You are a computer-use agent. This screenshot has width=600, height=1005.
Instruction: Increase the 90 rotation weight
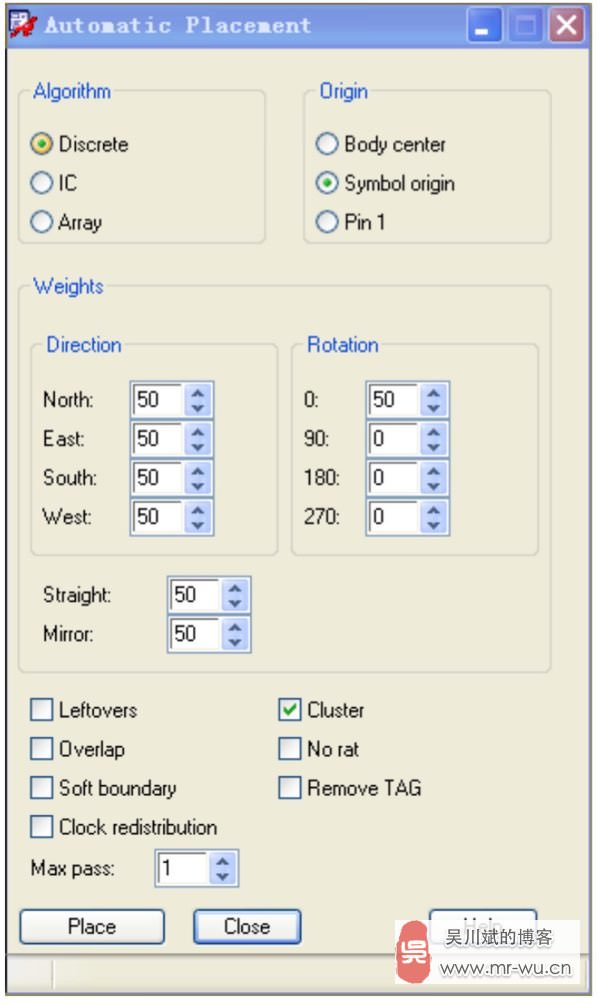433,432
